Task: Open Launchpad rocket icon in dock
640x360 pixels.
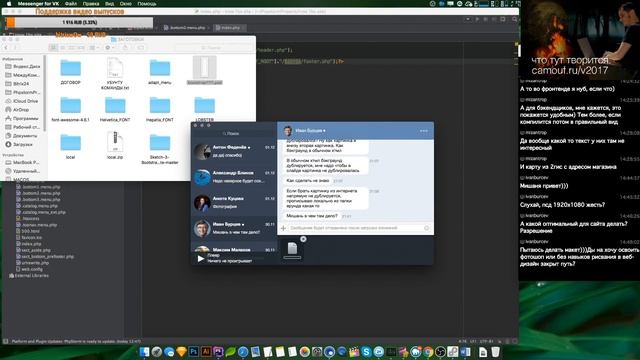Action: [x=157, y=351]
